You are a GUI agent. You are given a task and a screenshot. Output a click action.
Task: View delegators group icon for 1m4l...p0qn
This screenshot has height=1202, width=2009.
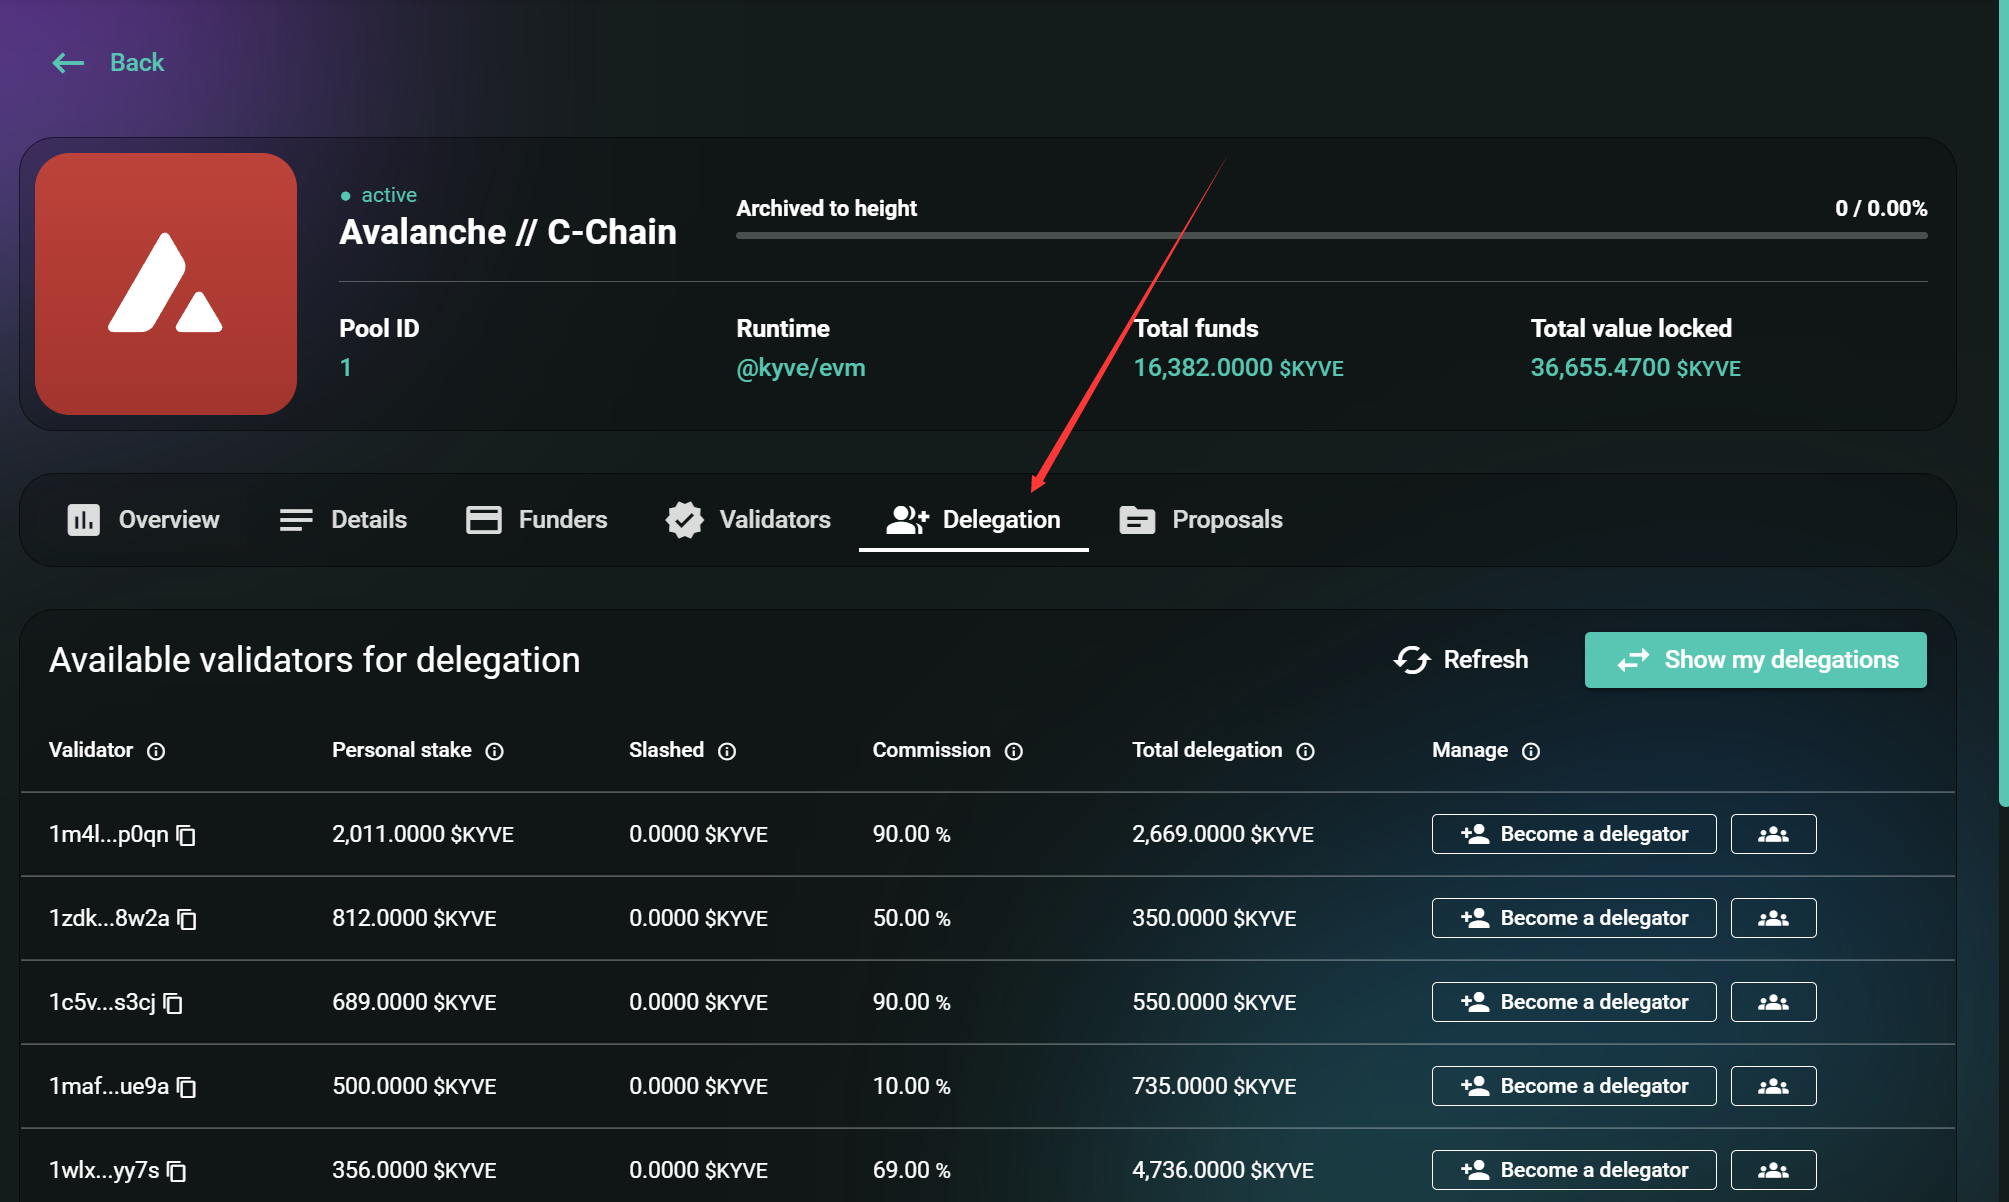1772,834
